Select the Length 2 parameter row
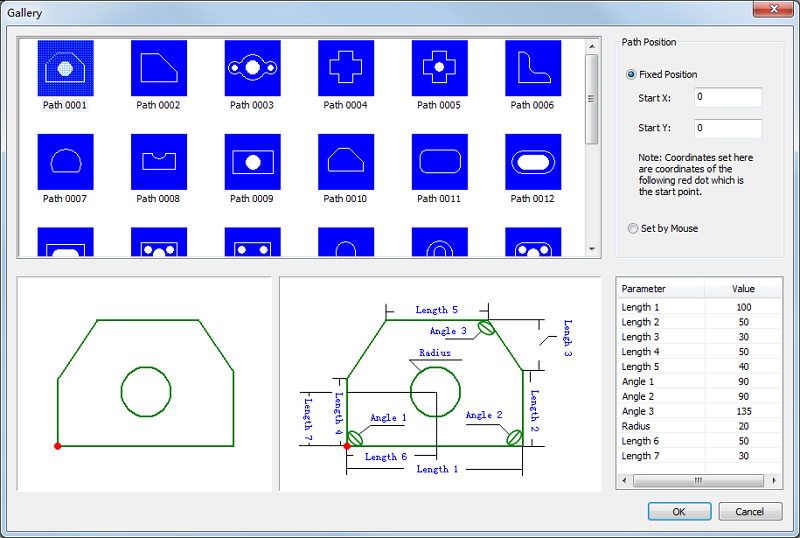The width and height of the screenshot is (800, 538). pyautogui.click(x=699, y=322)
